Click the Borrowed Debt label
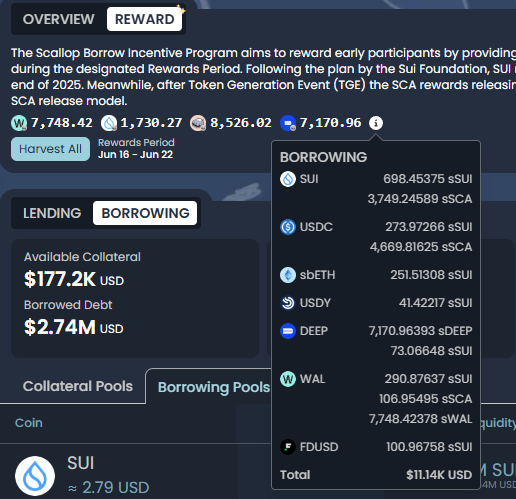516x499 pixels. pos(68,305)
